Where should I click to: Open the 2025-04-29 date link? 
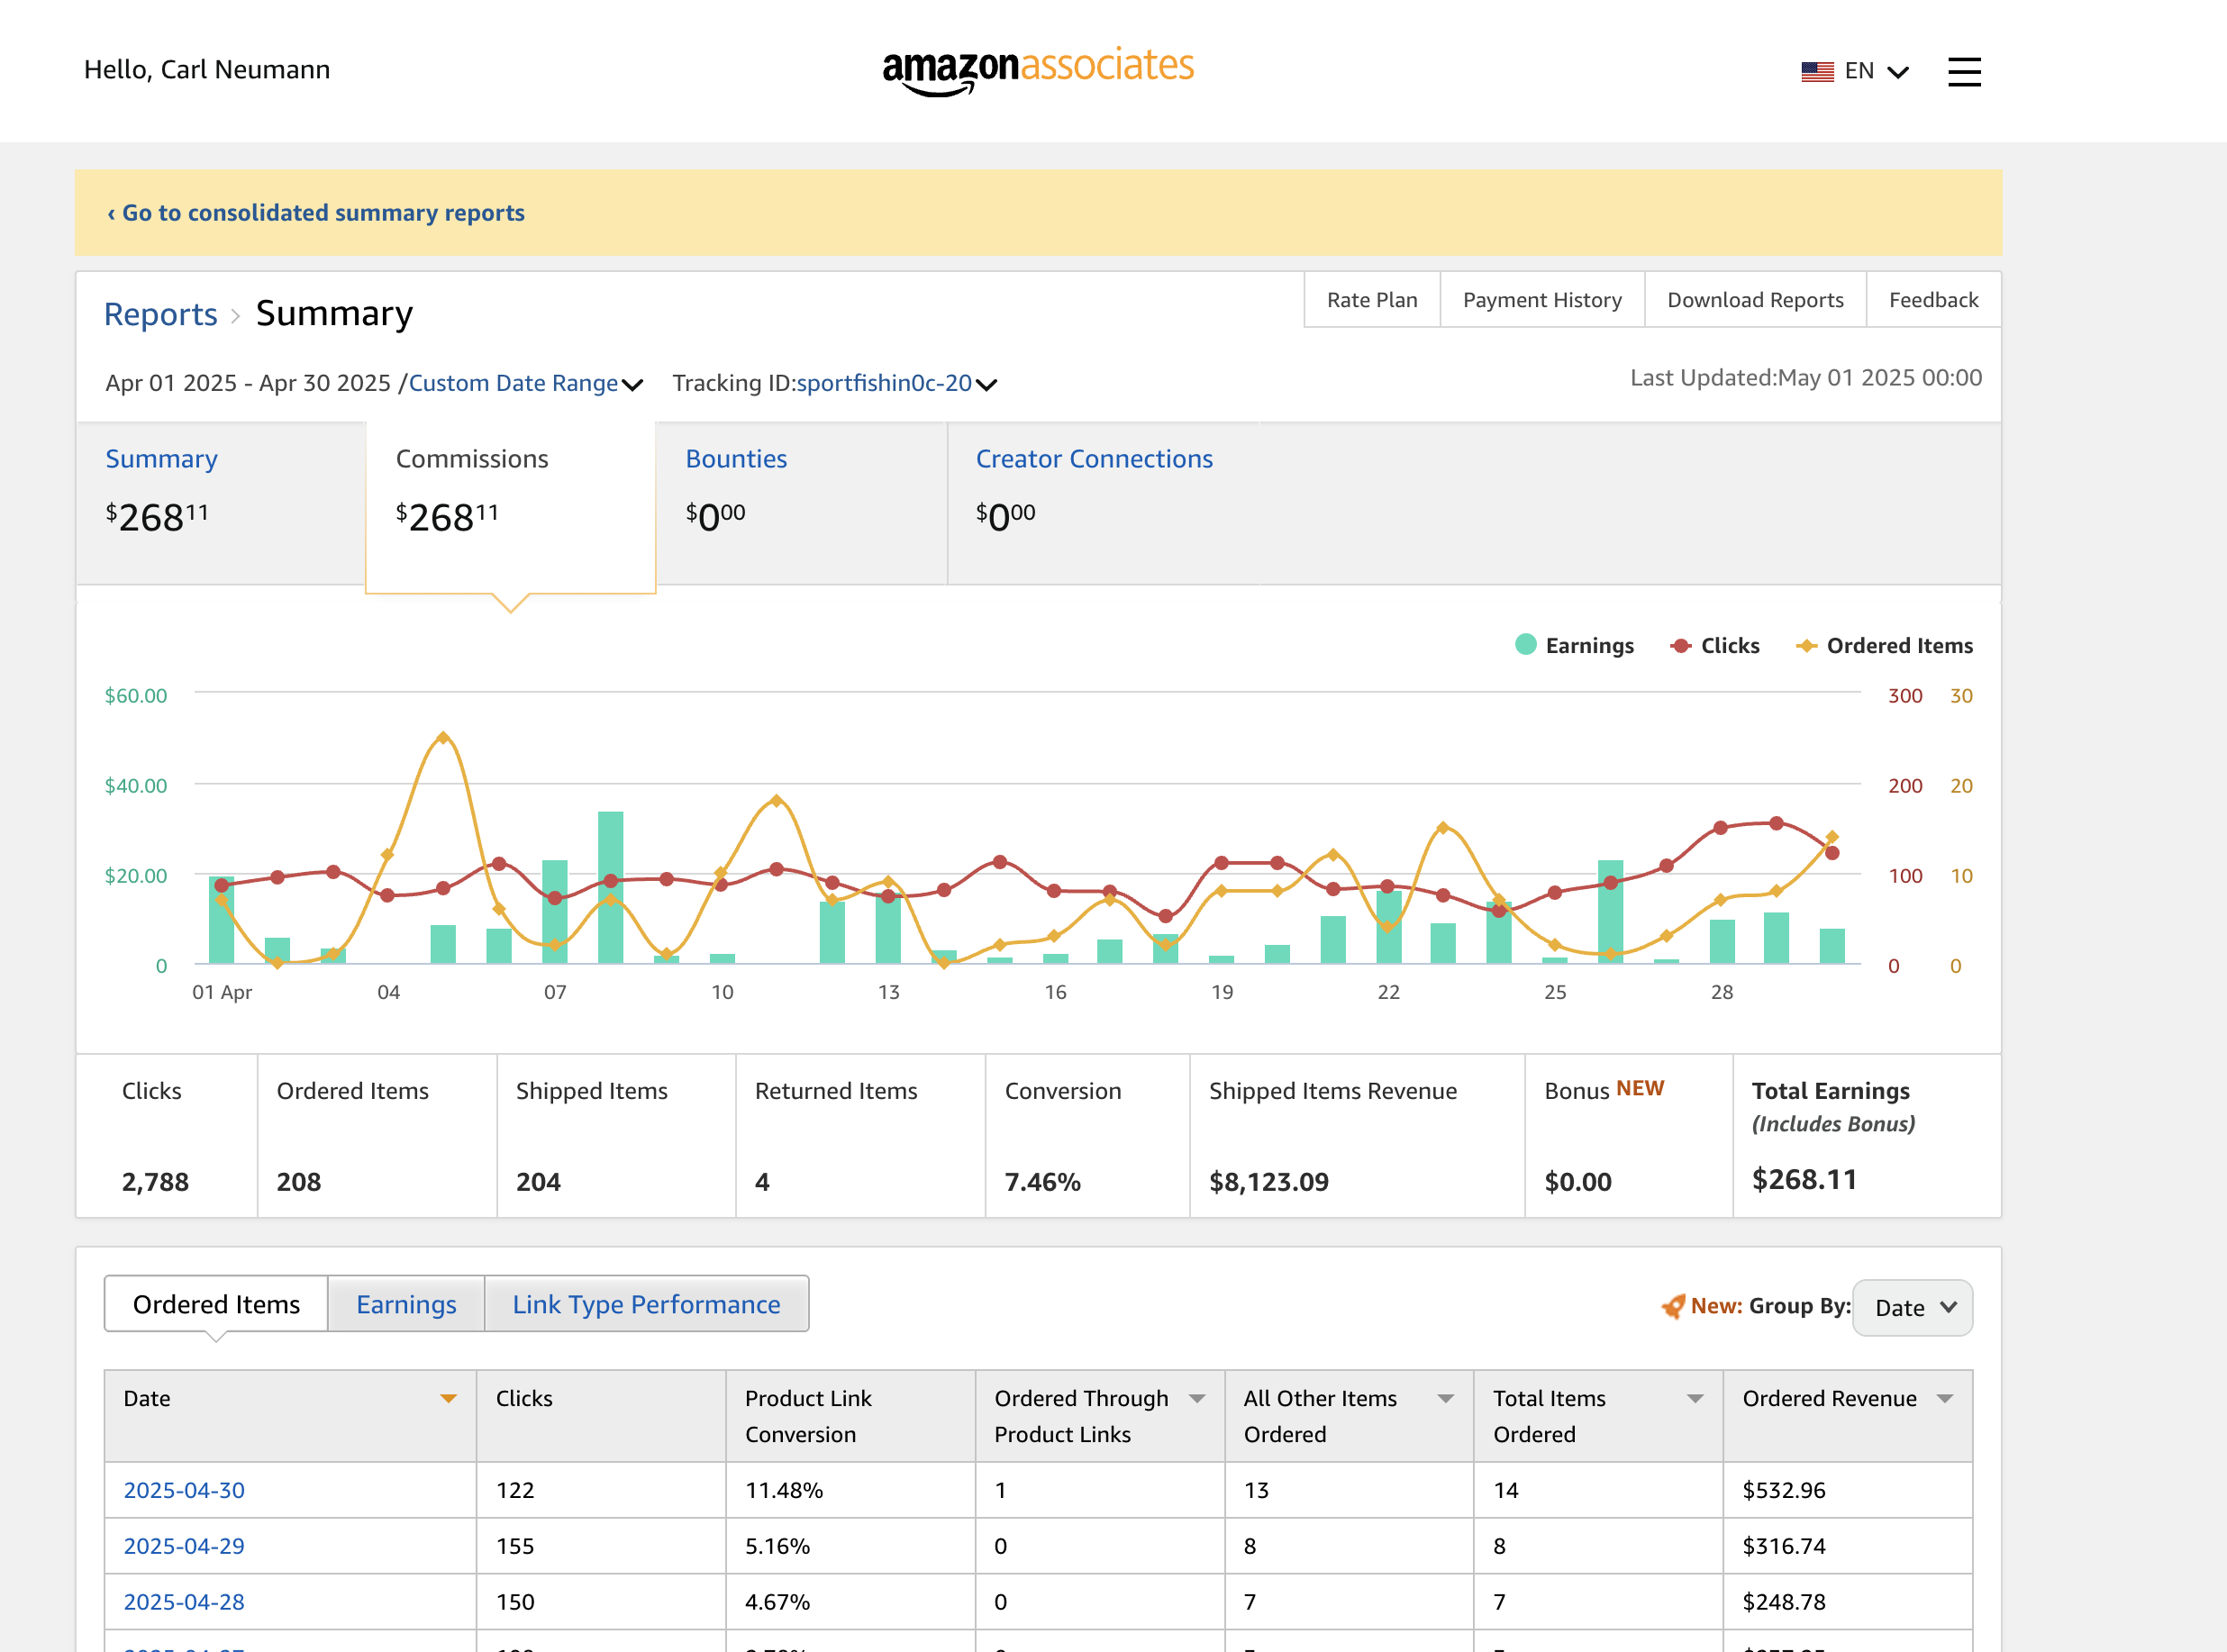(184, 1546)
